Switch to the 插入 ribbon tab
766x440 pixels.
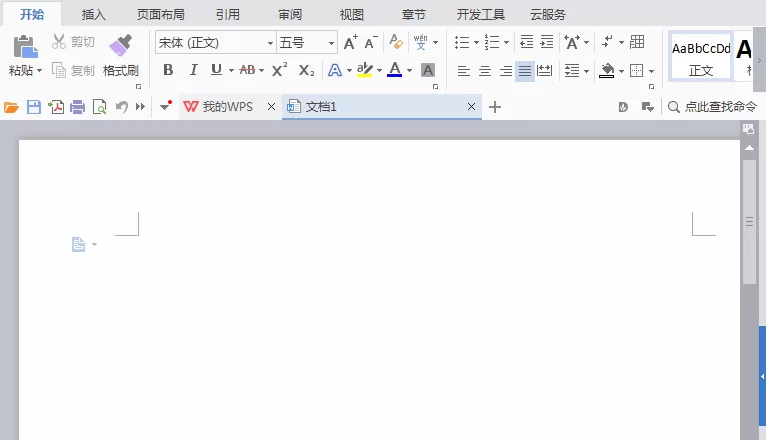click(94, 15)
